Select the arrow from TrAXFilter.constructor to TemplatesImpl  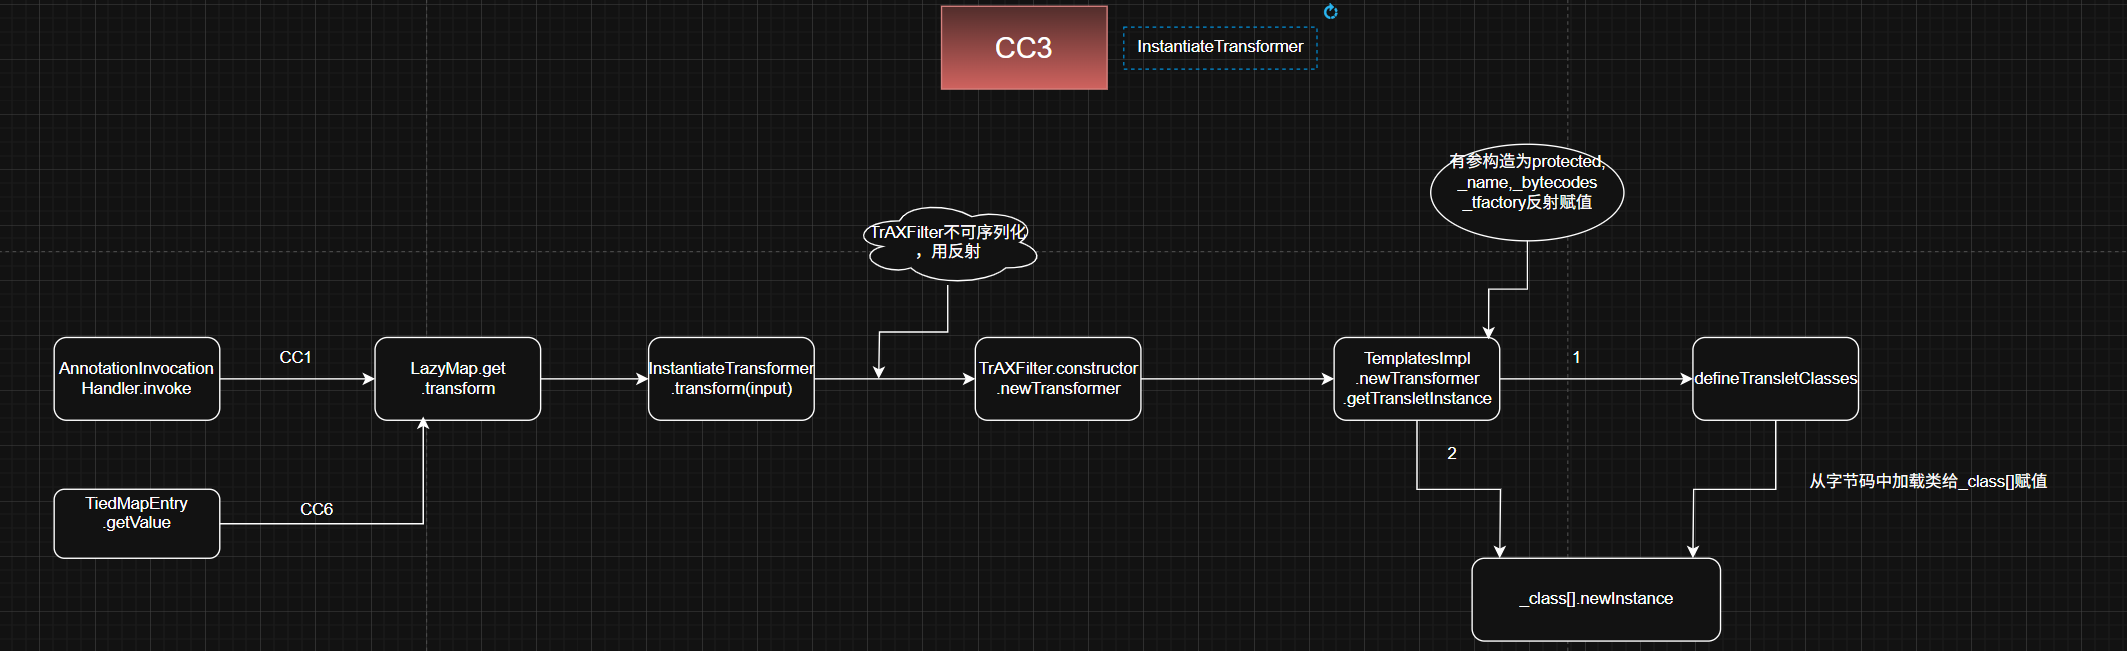pos(1236,379)
